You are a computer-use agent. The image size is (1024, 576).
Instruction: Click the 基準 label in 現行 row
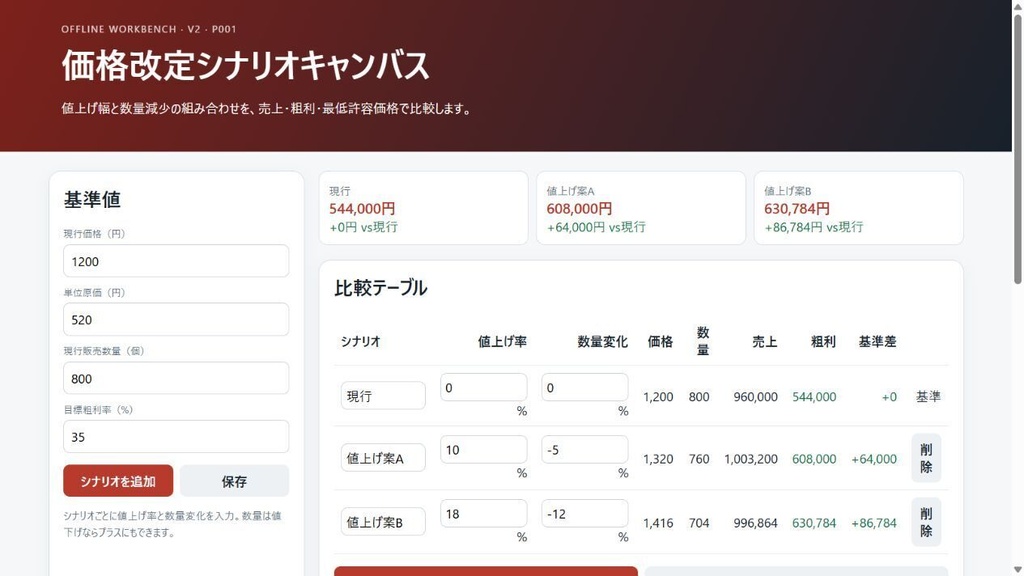928,396
